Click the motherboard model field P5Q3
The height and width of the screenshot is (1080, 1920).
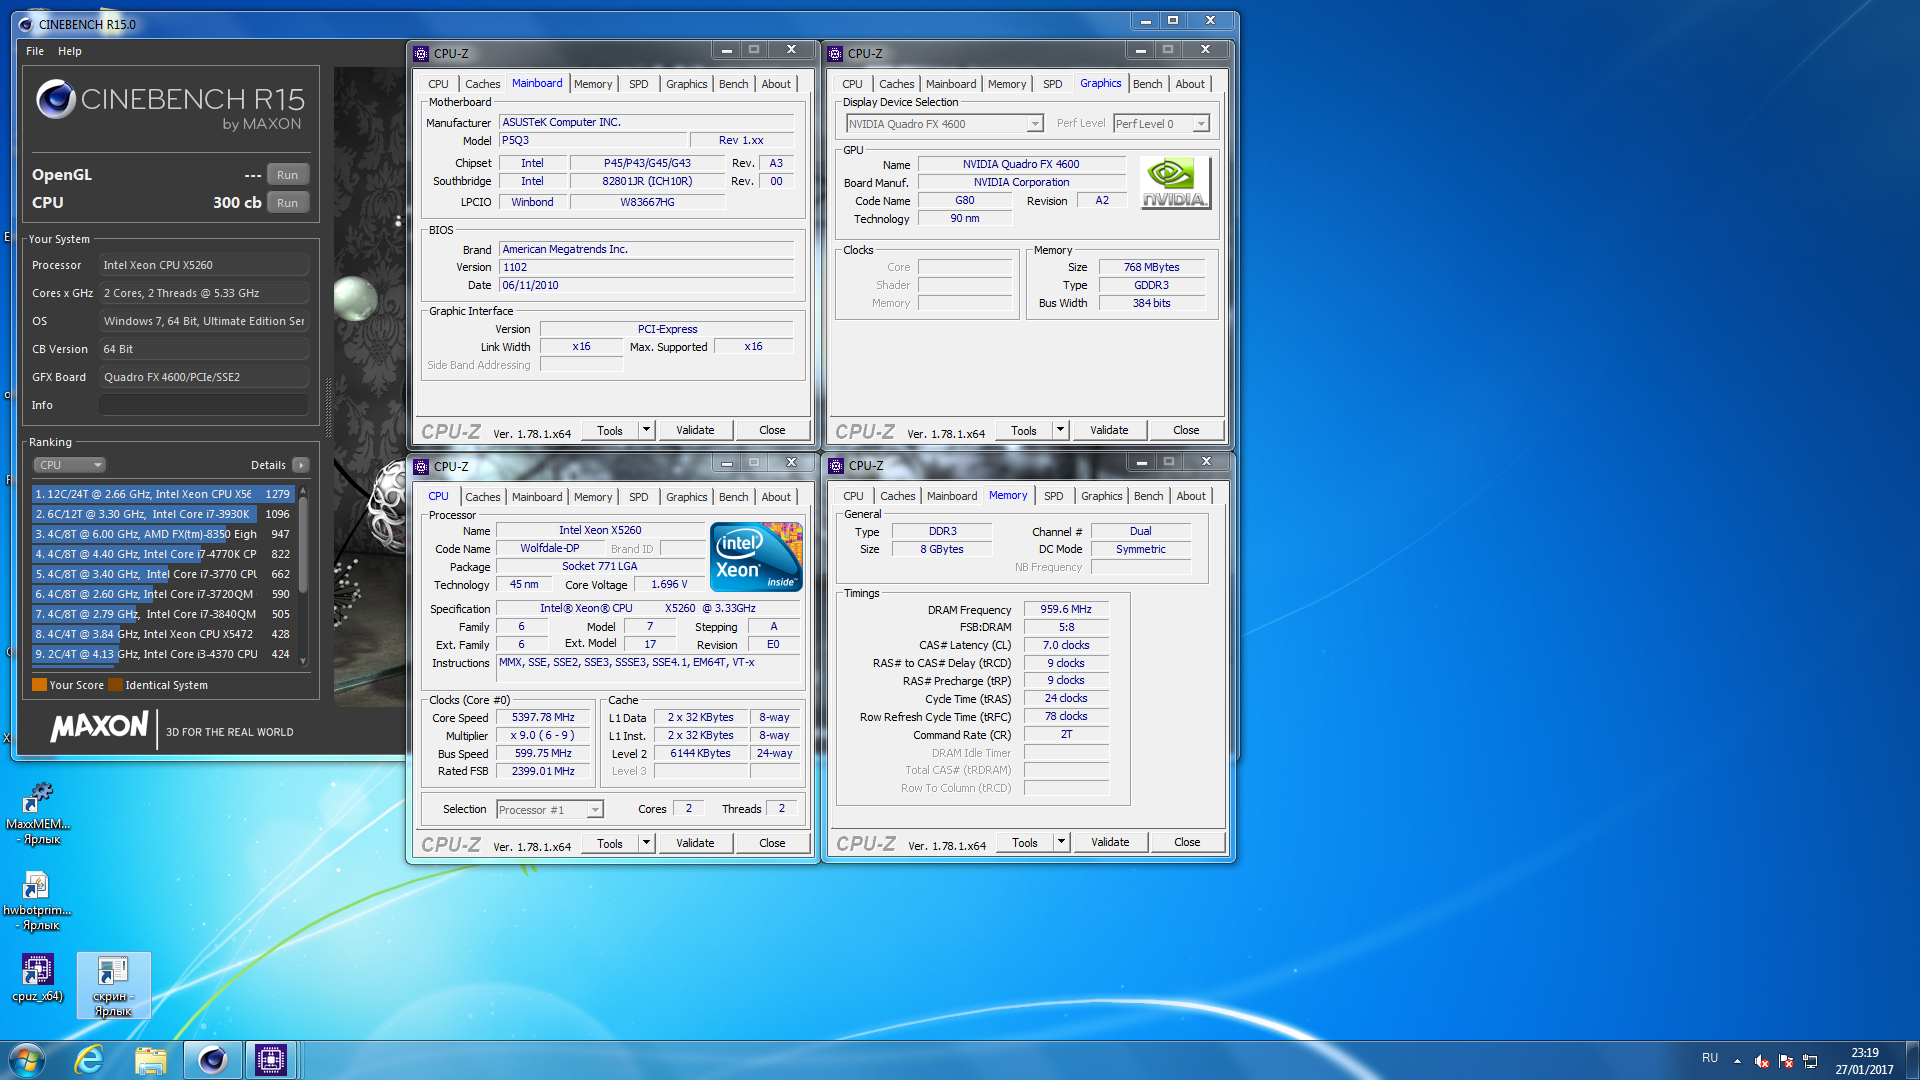(x=592, y=141)
